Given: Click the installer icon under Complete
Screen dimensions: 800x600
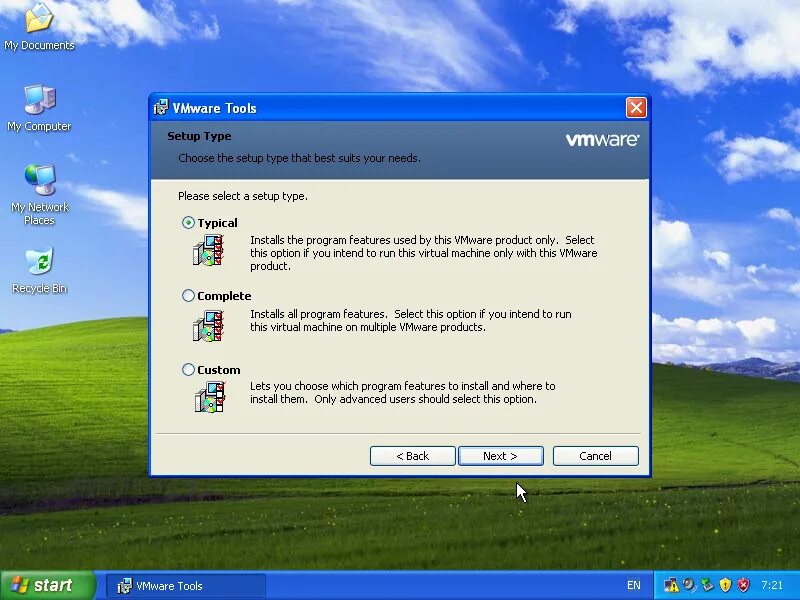Looking at the screenshot, I should point(209,326).
